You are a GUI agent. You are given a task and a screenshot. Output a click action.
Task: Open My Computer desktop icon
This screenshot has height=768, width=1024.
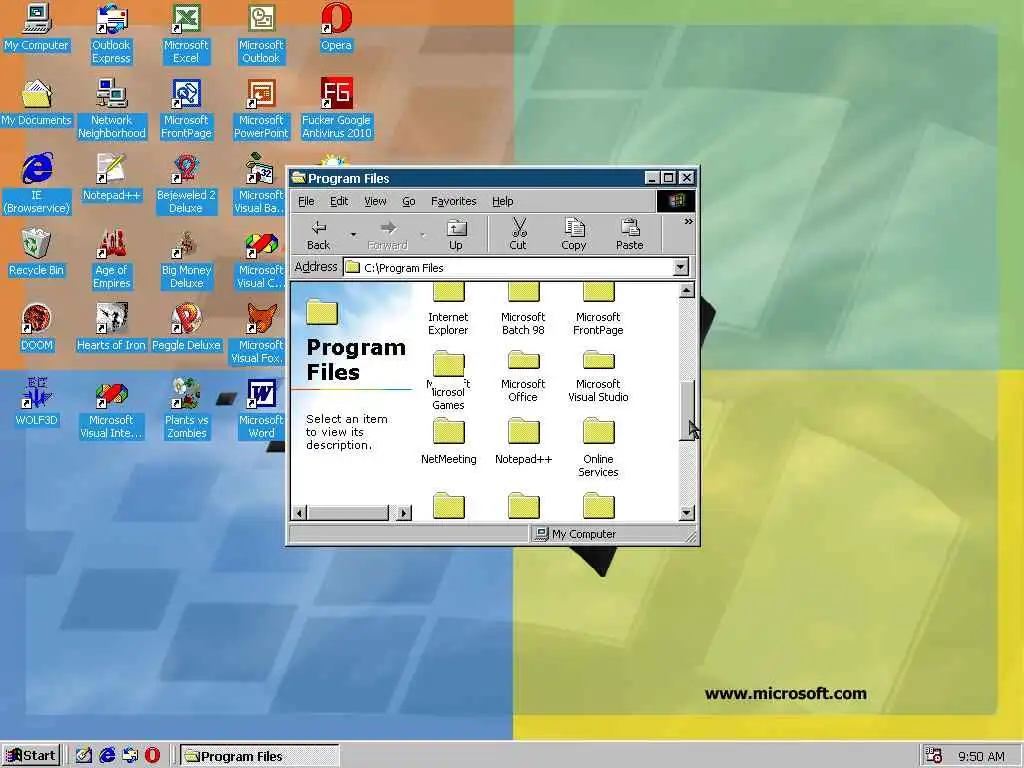pos(37,26)
